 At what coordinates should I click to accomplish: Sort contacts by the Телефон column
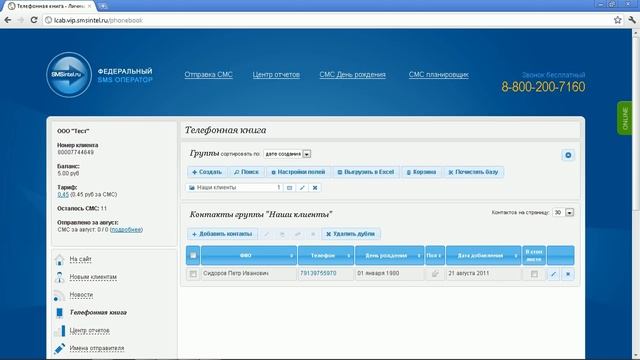click(x=326, y=256)
